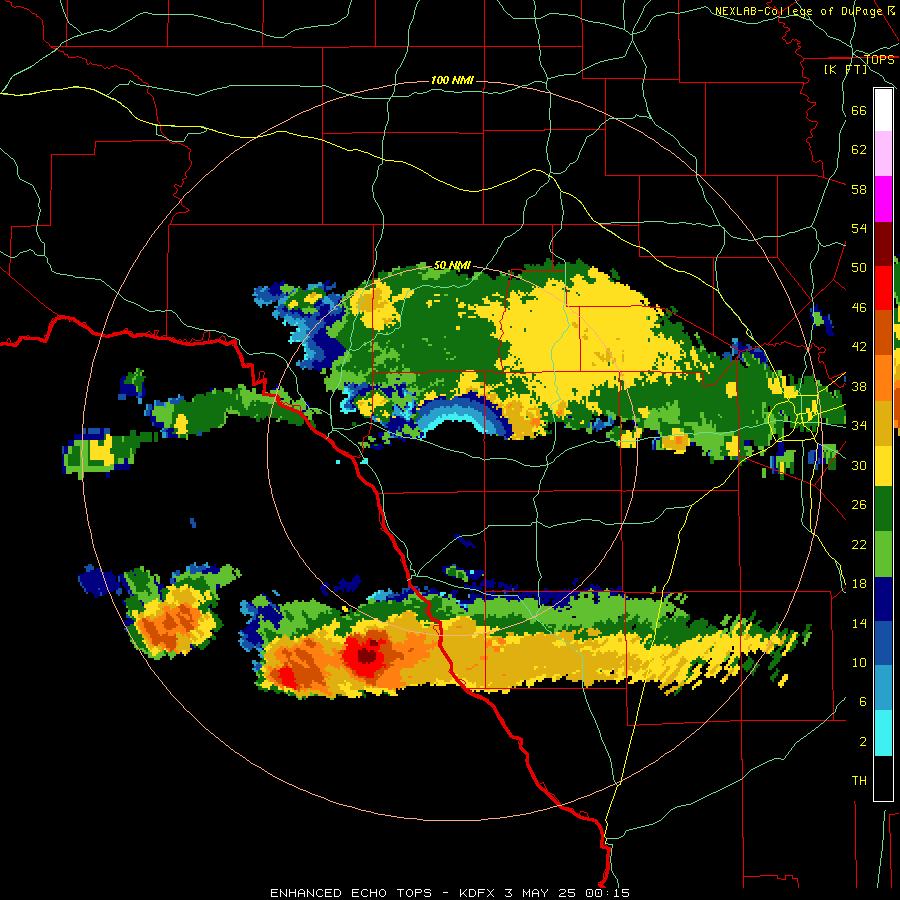Click the "38" legend number
Viewport: 900px width, 900px height.
859,386
